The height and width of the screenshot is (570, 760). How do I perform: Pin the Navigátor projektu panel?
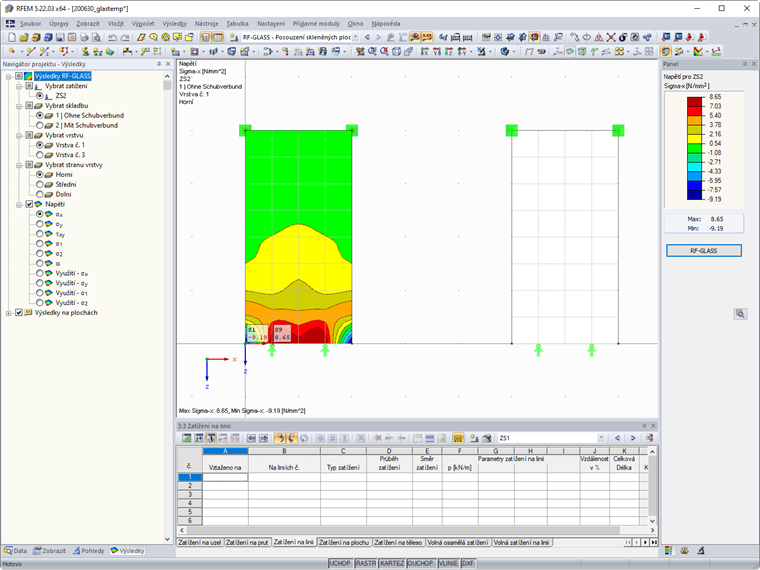click(158, 64)
